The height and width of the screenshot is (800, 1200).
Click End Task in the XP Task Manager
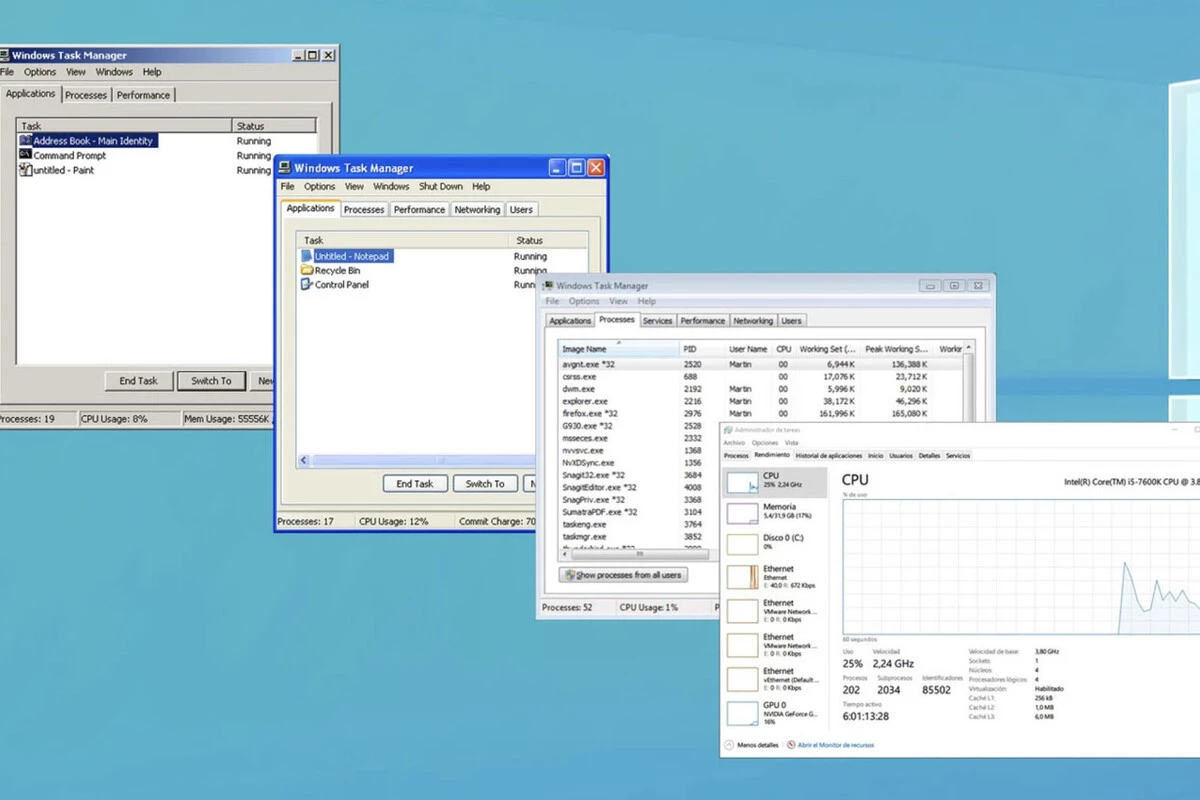tap(415, 484)
